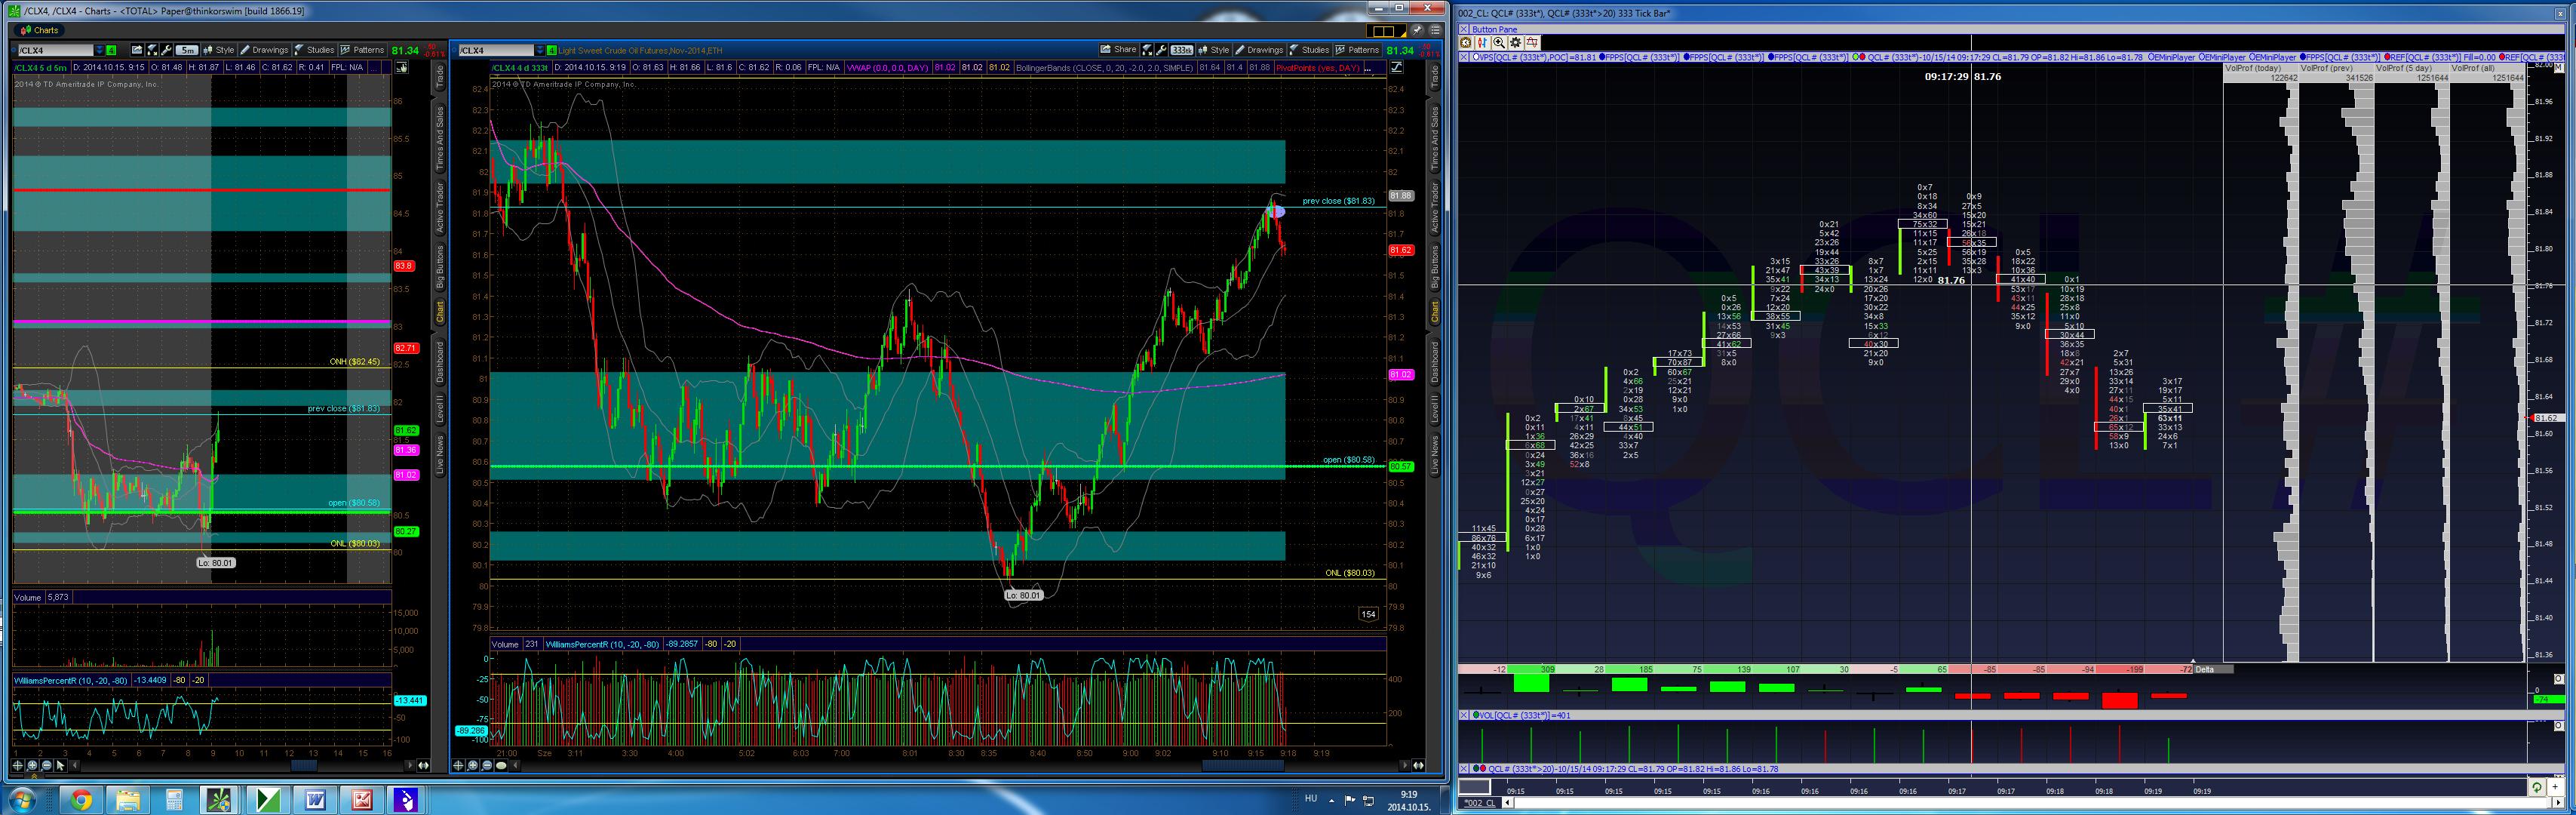Click the bar chart type icon in Button Pane
Viewport: 2576px width, 815px height.
click(x=1482, y=42)
